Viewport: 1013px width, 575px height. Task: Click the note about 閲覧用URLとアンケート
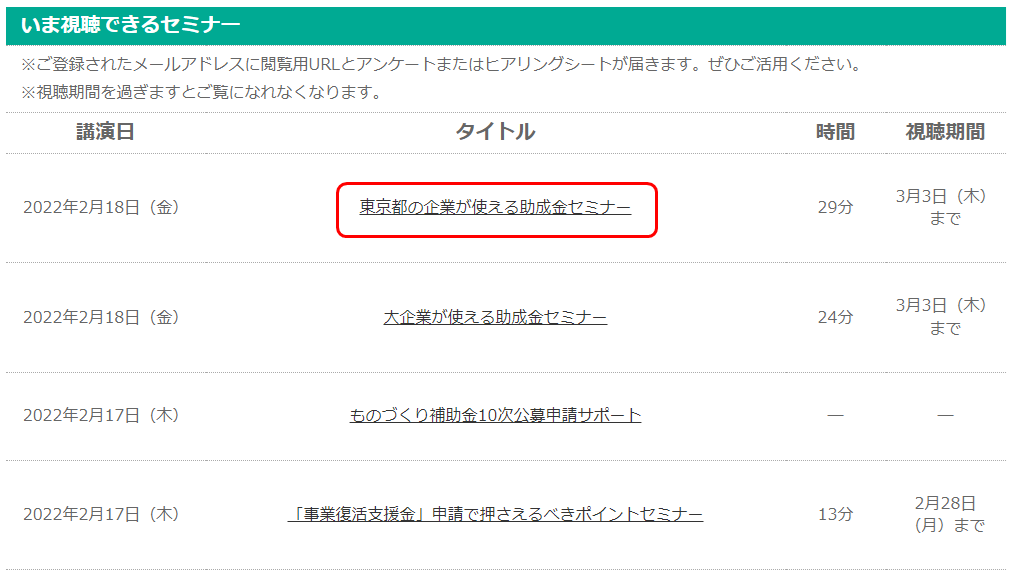click(x=441, y=65)
